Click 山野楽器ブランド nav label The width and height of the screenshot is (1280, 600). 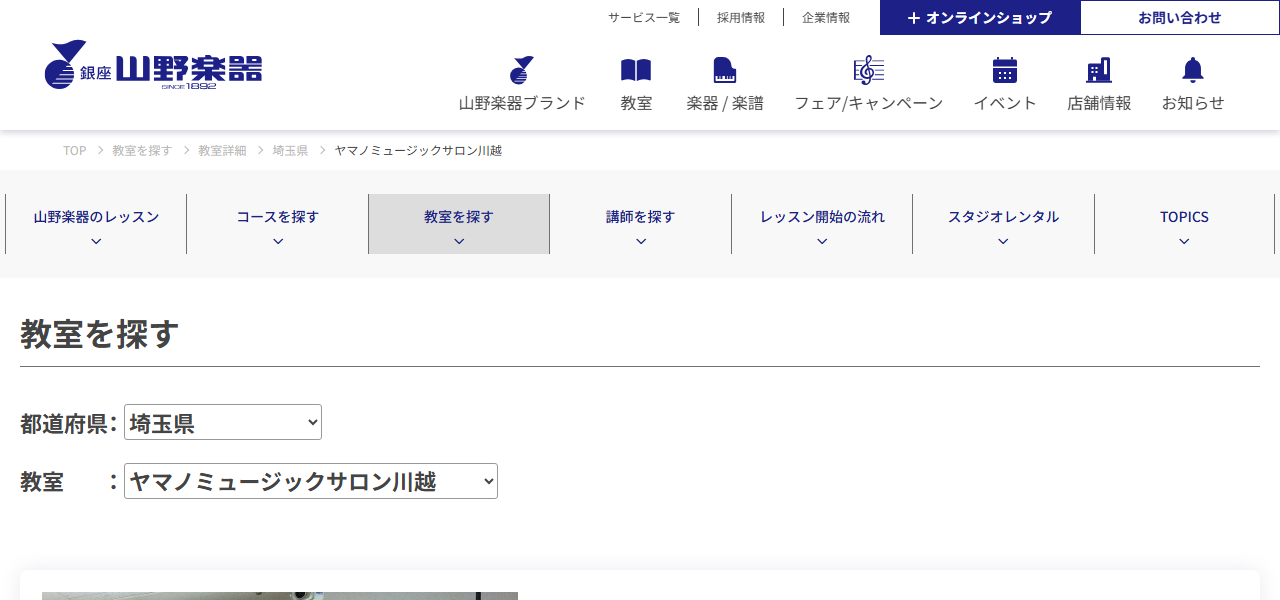tap(522, 103)
